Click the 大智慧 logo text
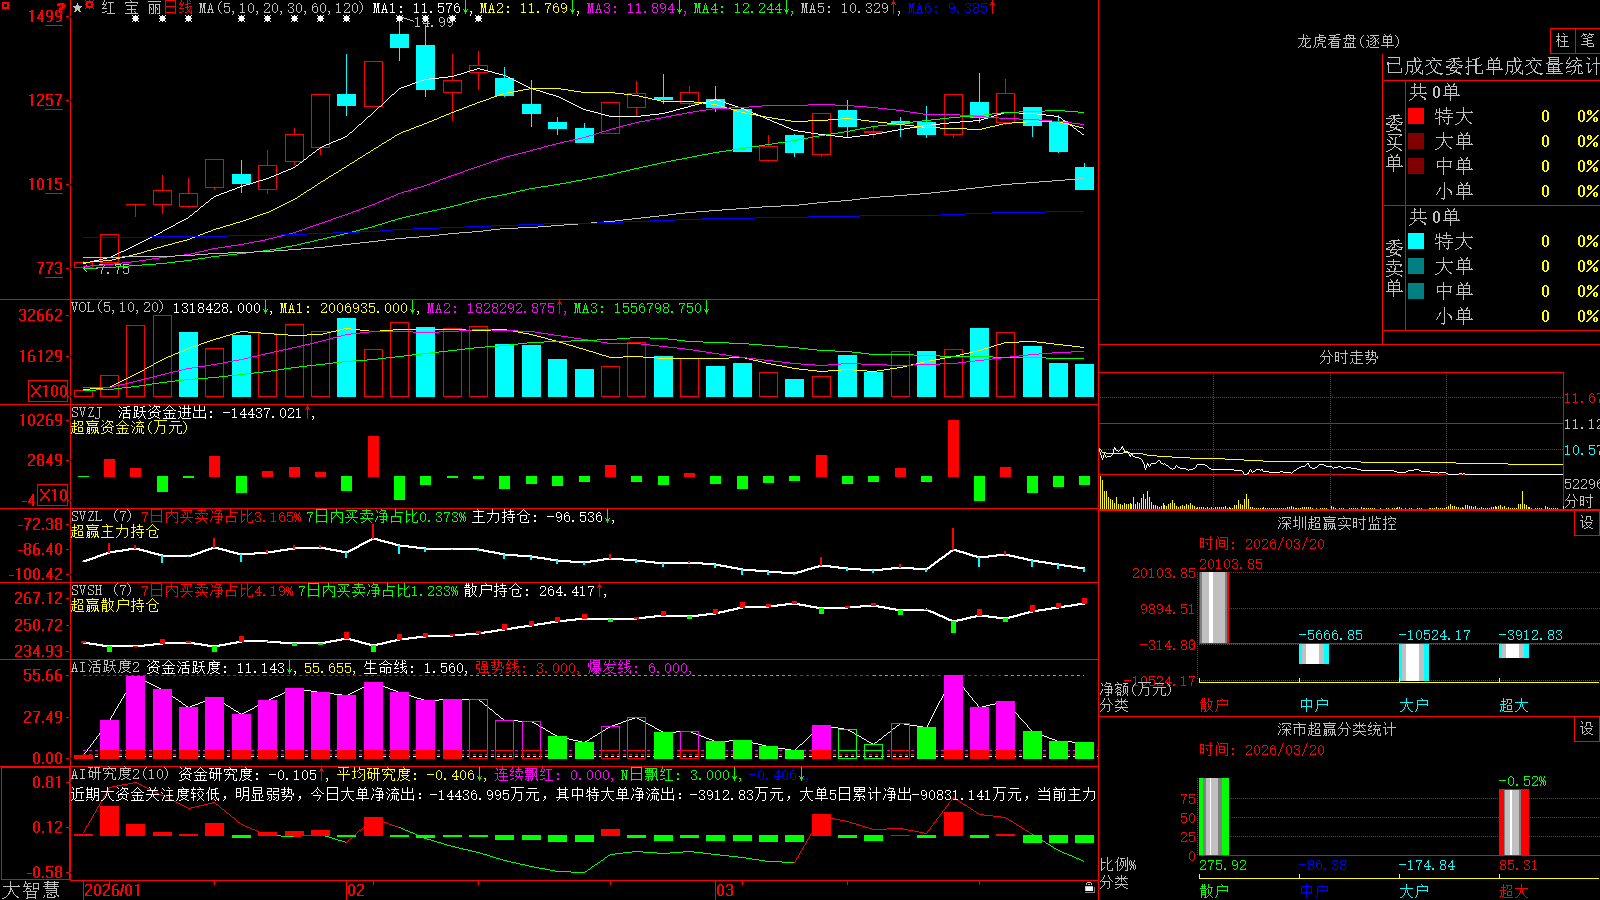The image size is (1600, 900). (31, 890)
